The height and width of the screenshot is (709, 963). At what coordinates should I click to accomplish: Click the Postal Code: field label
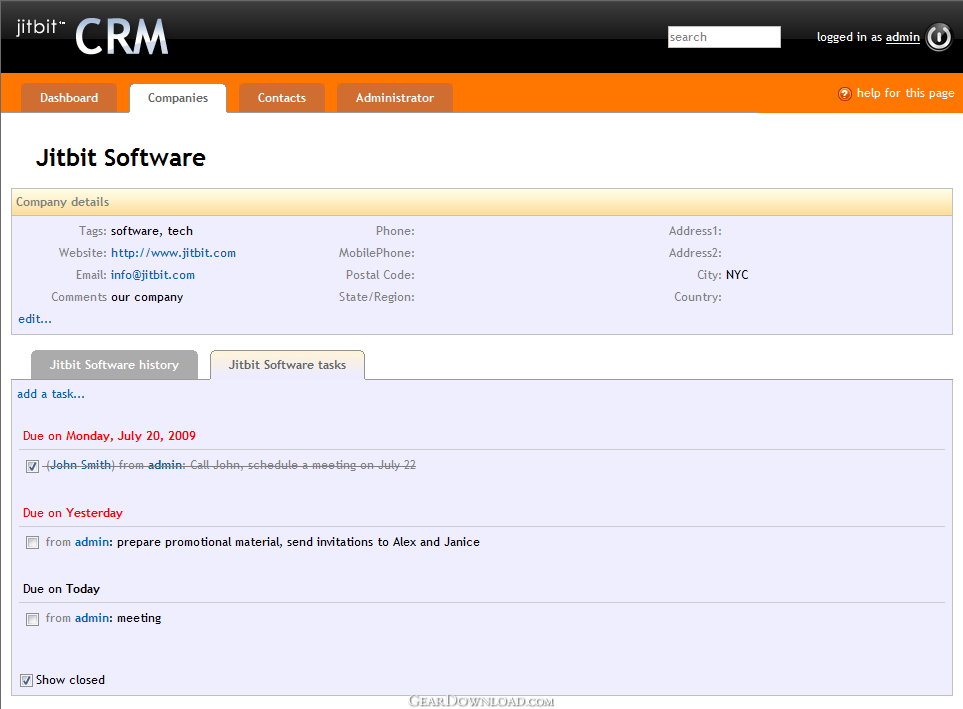tap(380, 275)
